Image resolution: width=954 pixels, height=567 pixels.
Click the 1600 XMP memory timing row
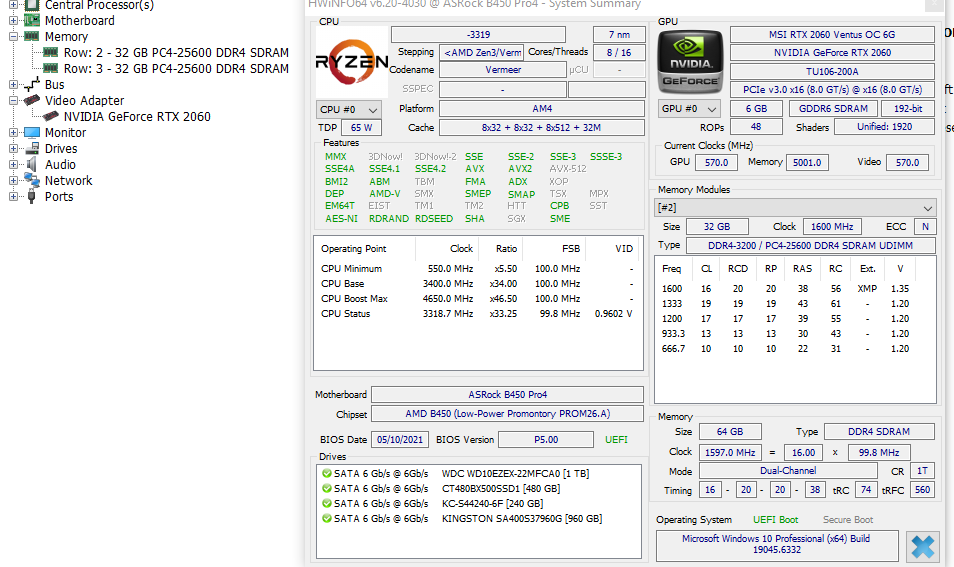pos(785,288)
